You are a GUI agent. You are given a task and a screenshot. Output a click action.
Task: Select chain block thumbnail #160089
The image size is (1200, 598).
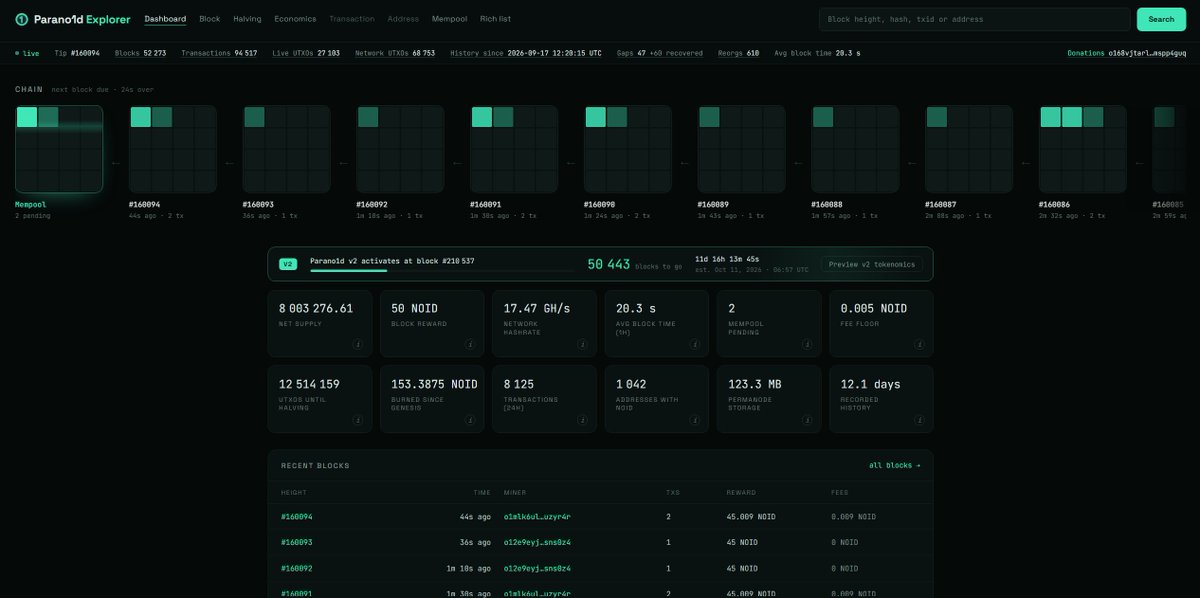click(x=742, y=149)
